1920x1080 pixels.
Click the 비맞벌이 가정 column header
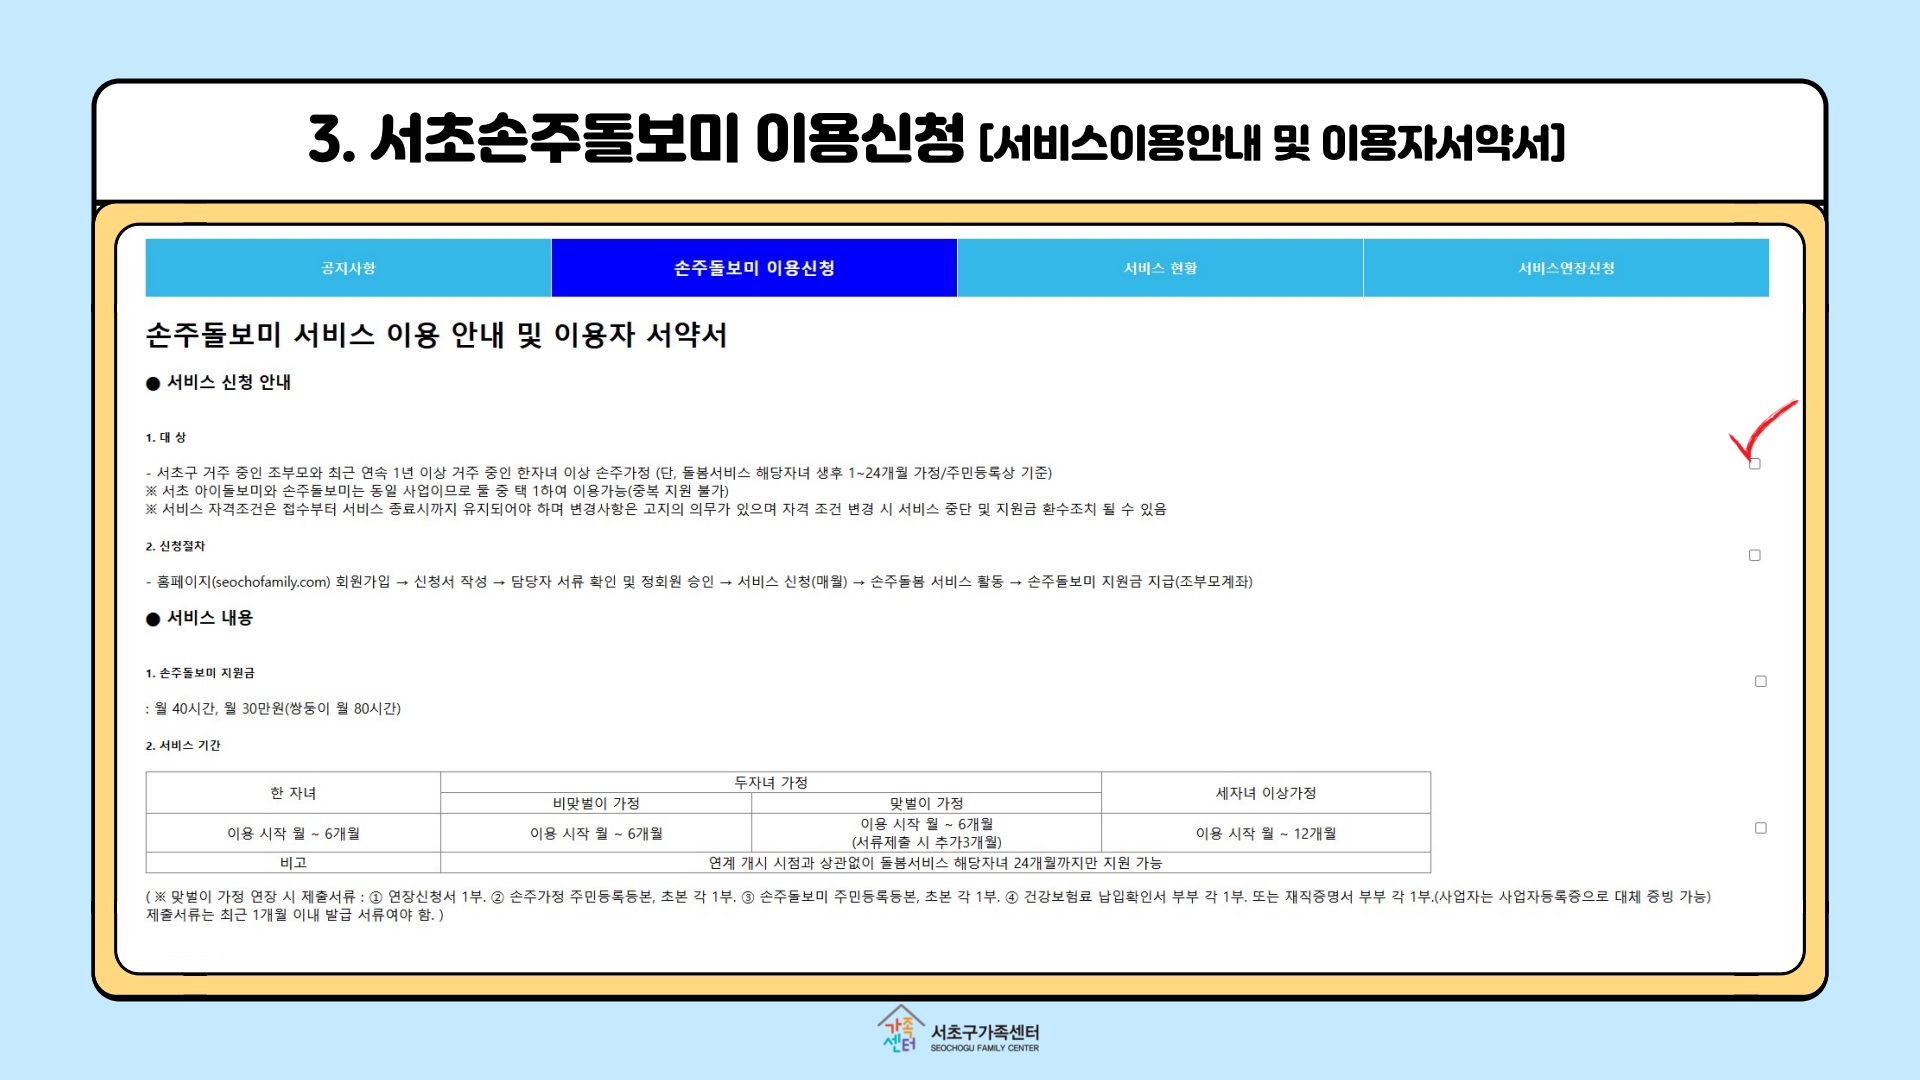[596, 803]
